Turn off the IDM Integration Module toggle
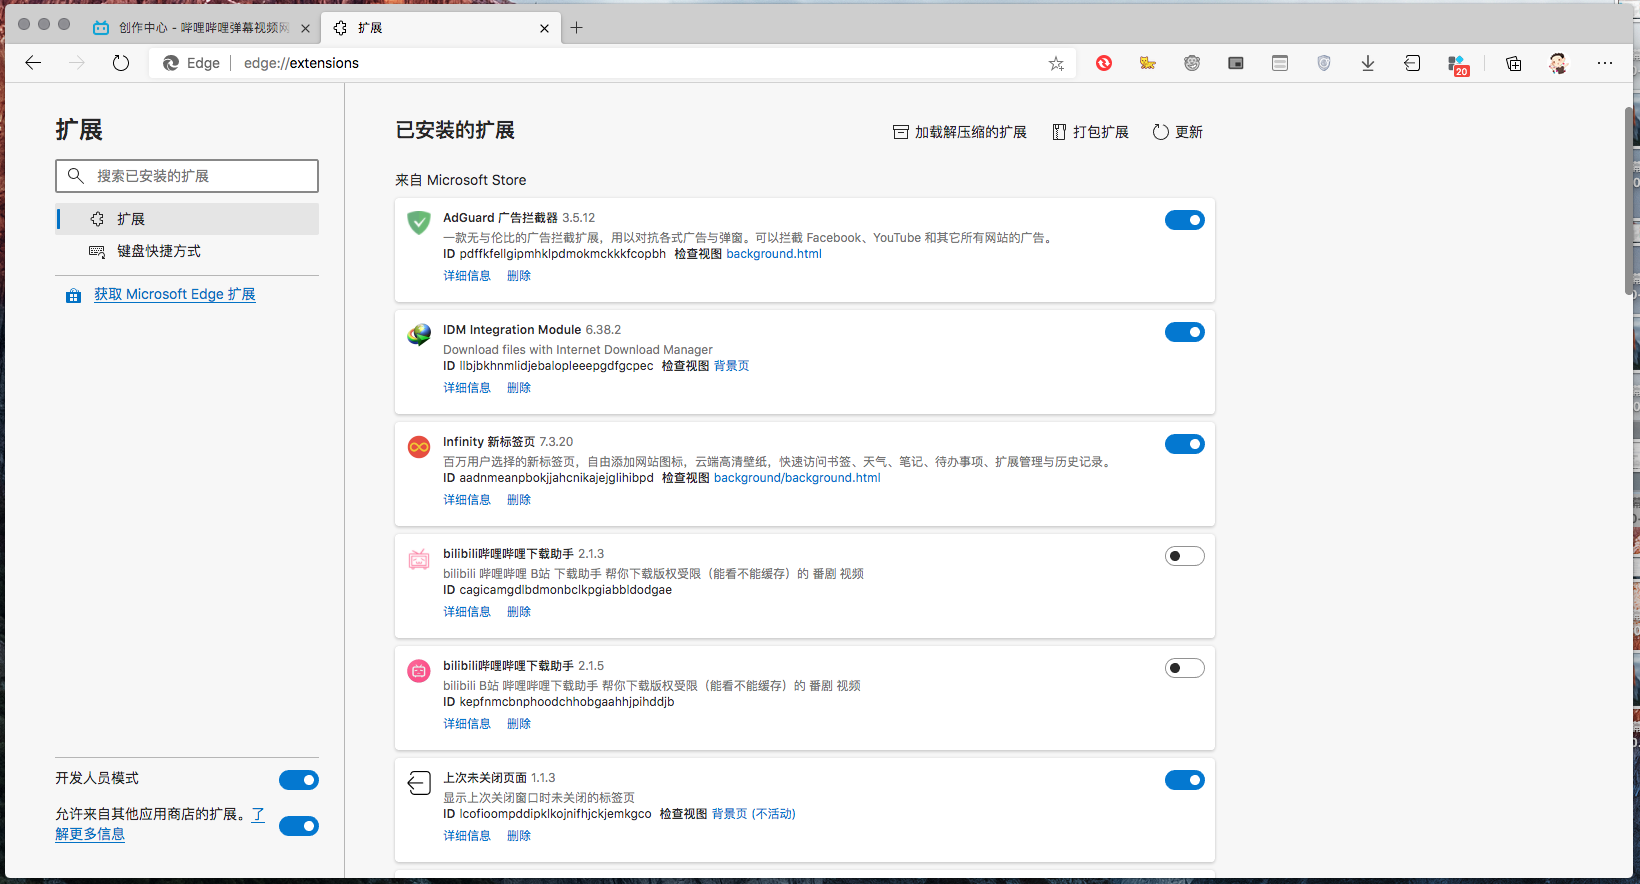The height and width of the screenshot is (884, 1640). click(x=1185, y=332)
